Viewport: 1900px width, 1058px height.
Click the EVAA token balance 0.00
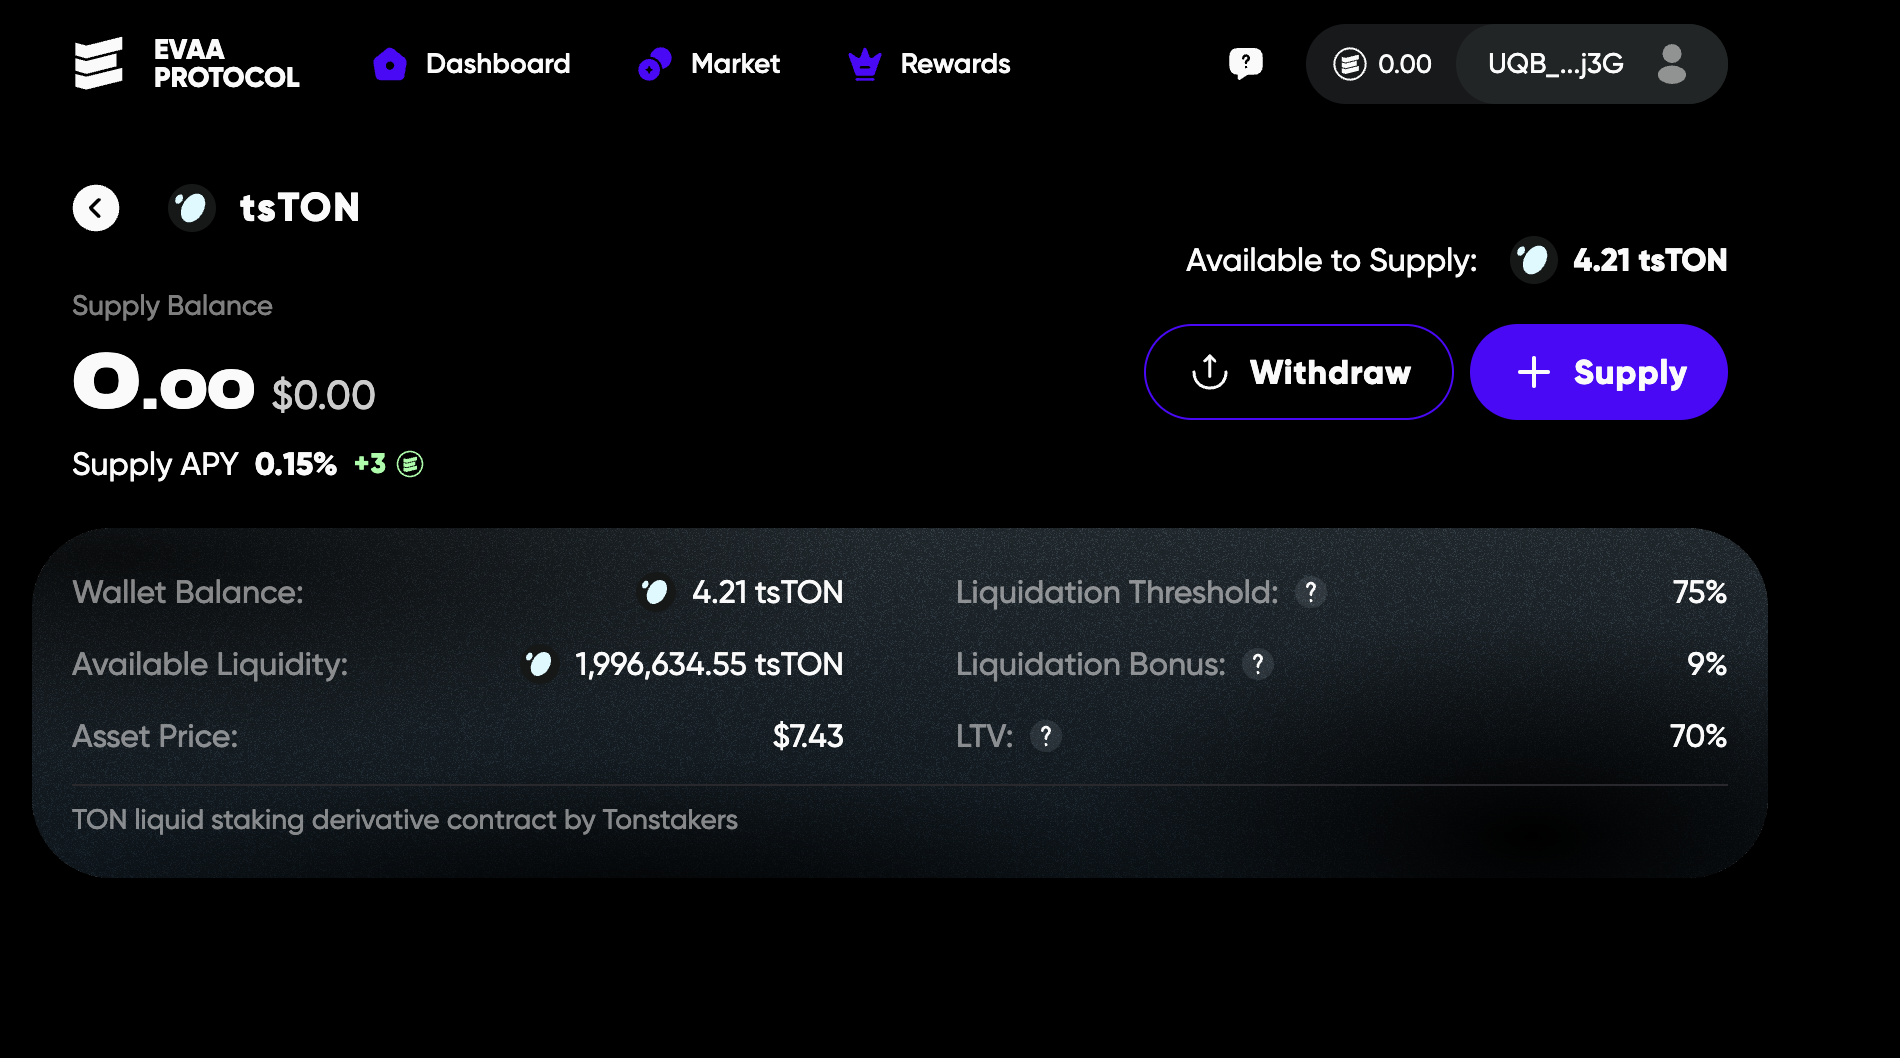point(1383,64)
